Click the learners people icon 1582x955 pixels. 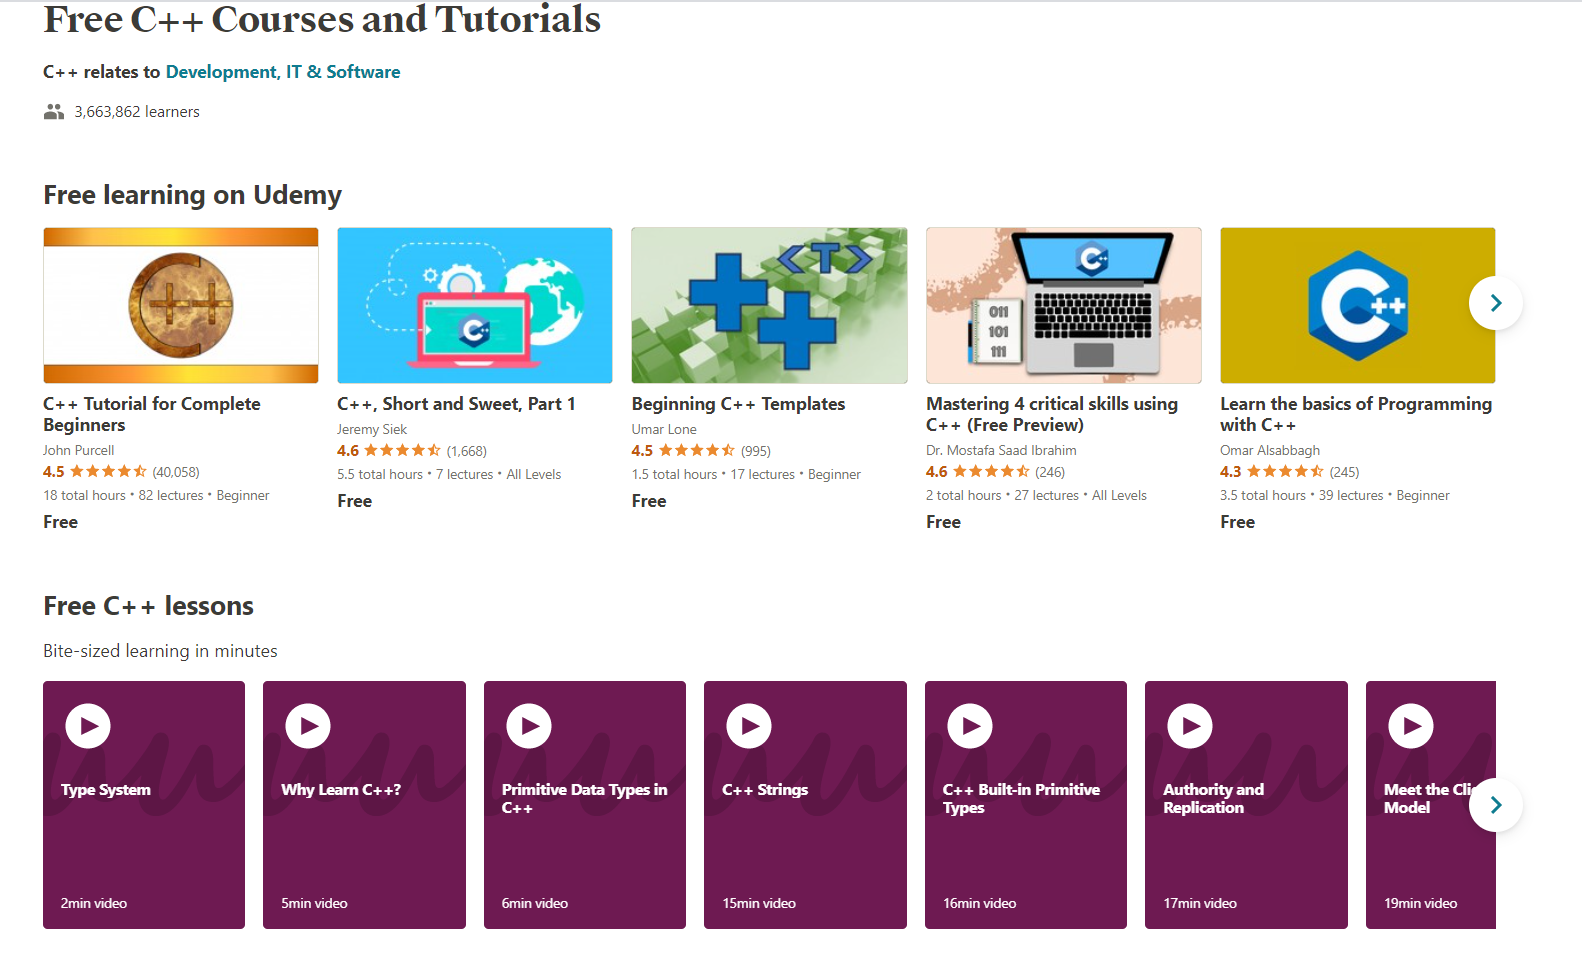(54, 112)
